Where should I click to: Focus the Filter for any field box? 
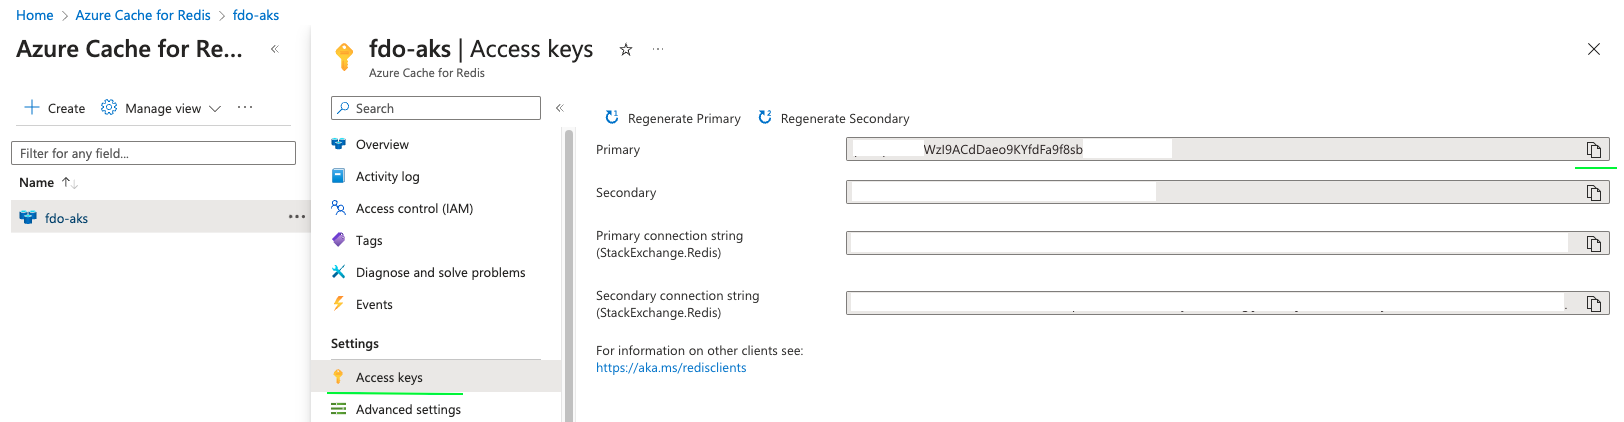tap(153, 153)
